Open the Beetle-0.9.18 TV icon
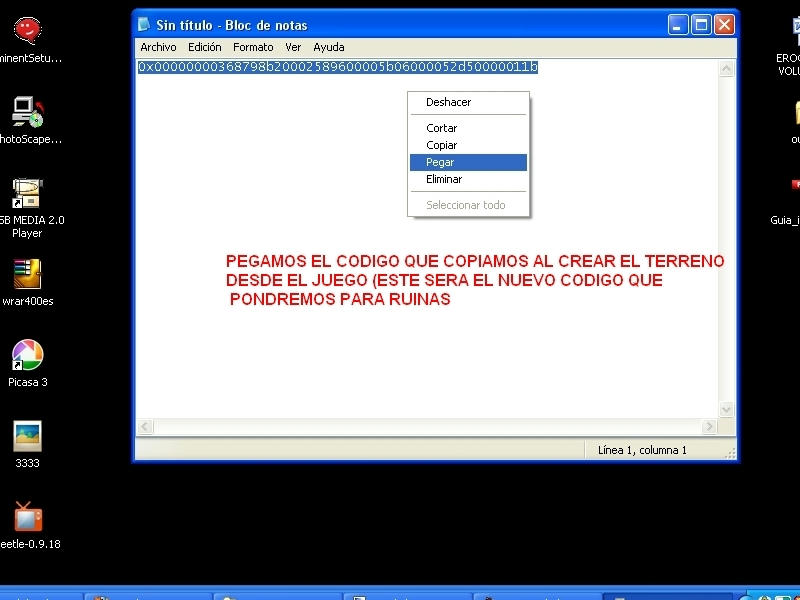 [x=27, y=517]
